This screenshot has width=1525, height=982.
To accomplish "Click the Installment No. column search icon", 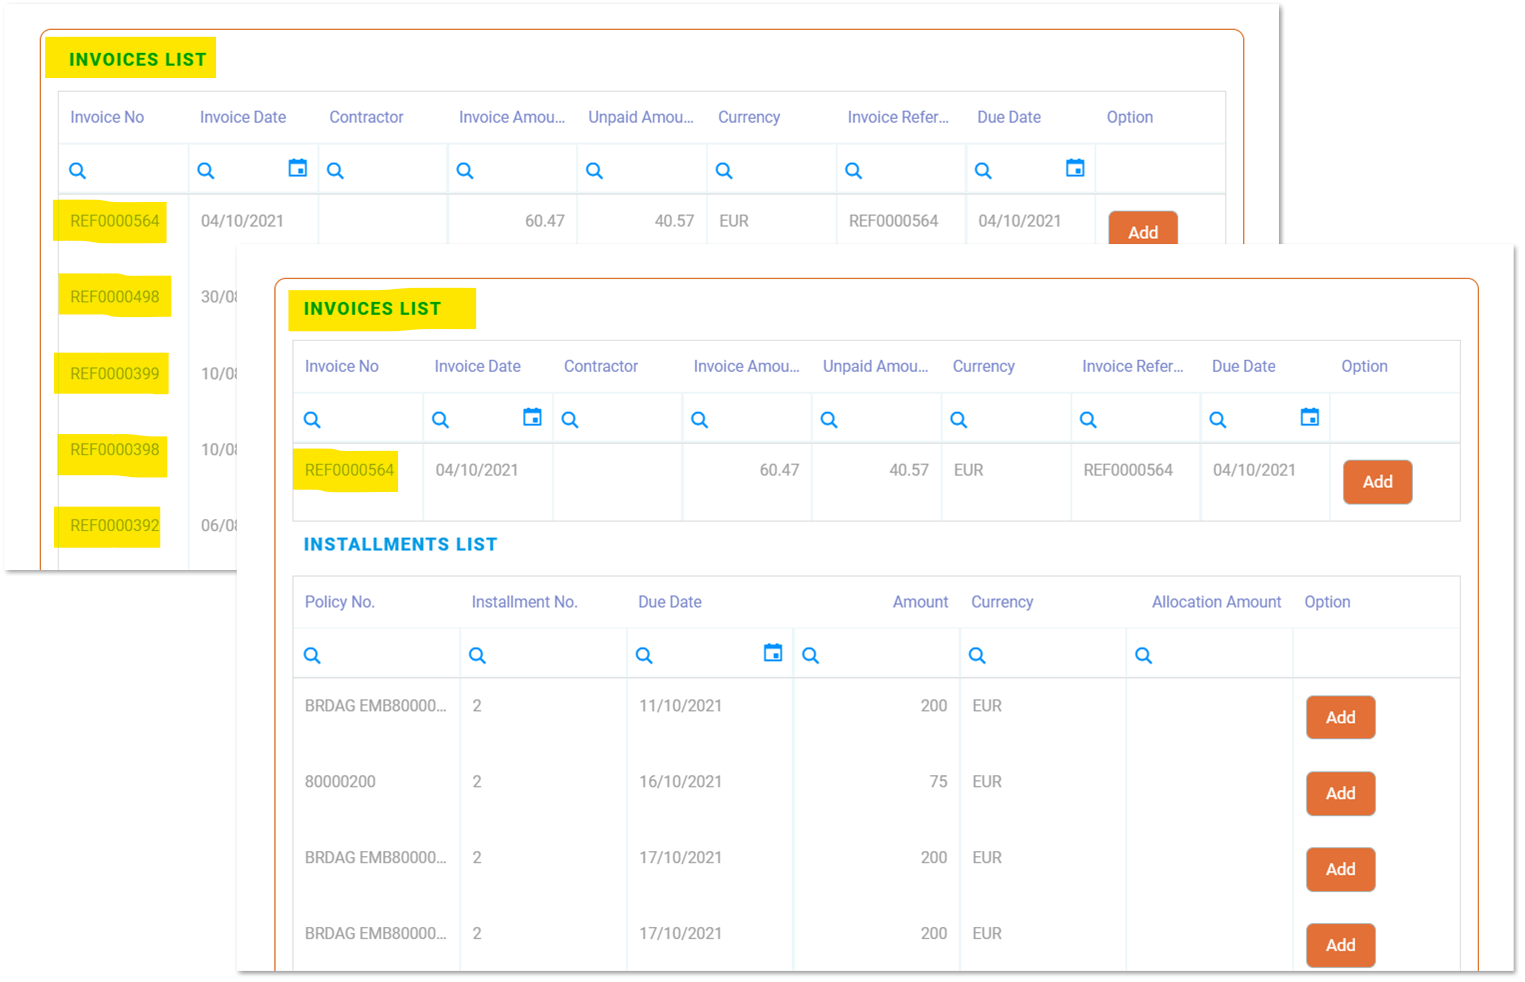I will [477, 656].
